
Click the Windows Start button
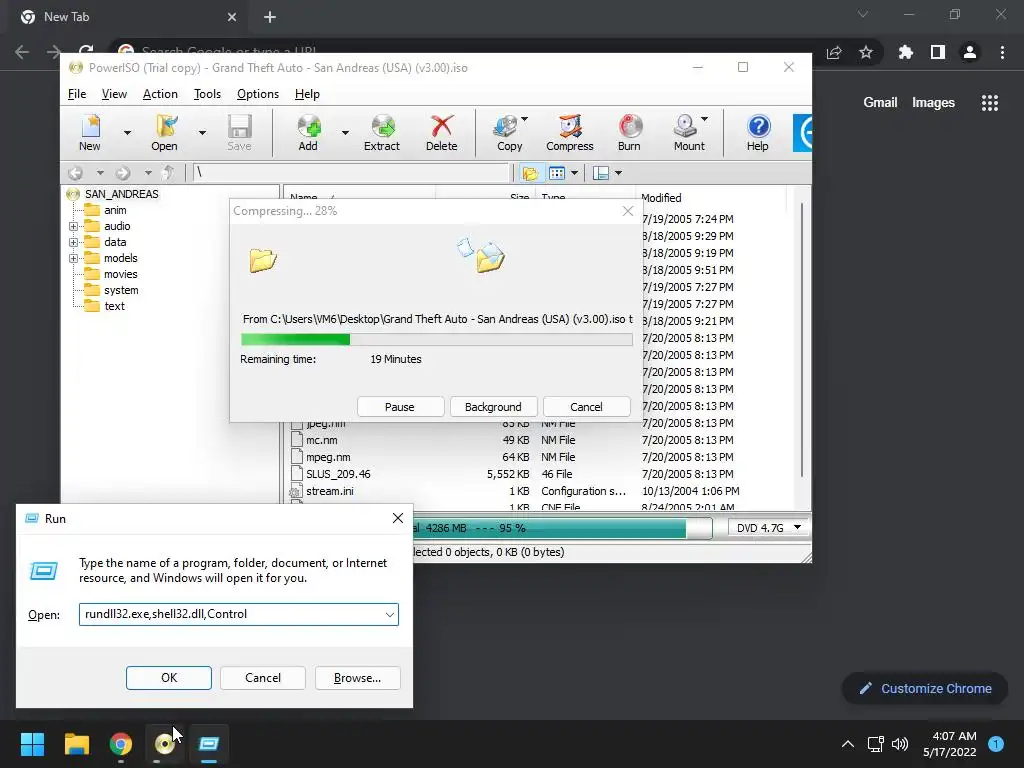pyautogui.click(x=33, y=744)
